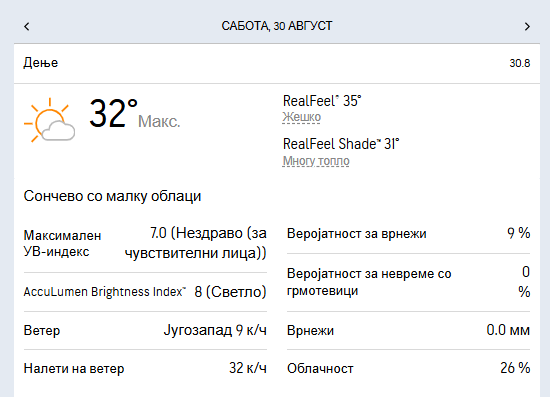This screenshot has width=550, height=397.
Task: Click the 30.8 date label
Action: pyautogui.click(x=519, y=63)
